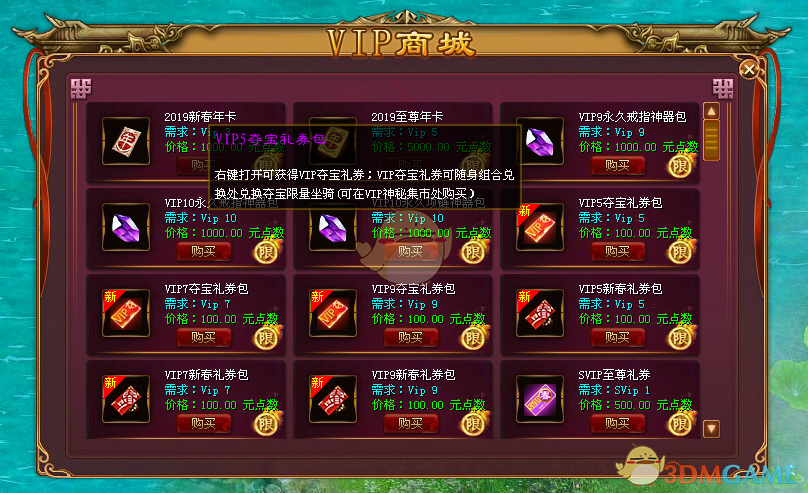The width and height of the screenshot is (808, 493).
Task: Buy the VIP9永久戒指神器包
Action: click(x=617, y=165)
